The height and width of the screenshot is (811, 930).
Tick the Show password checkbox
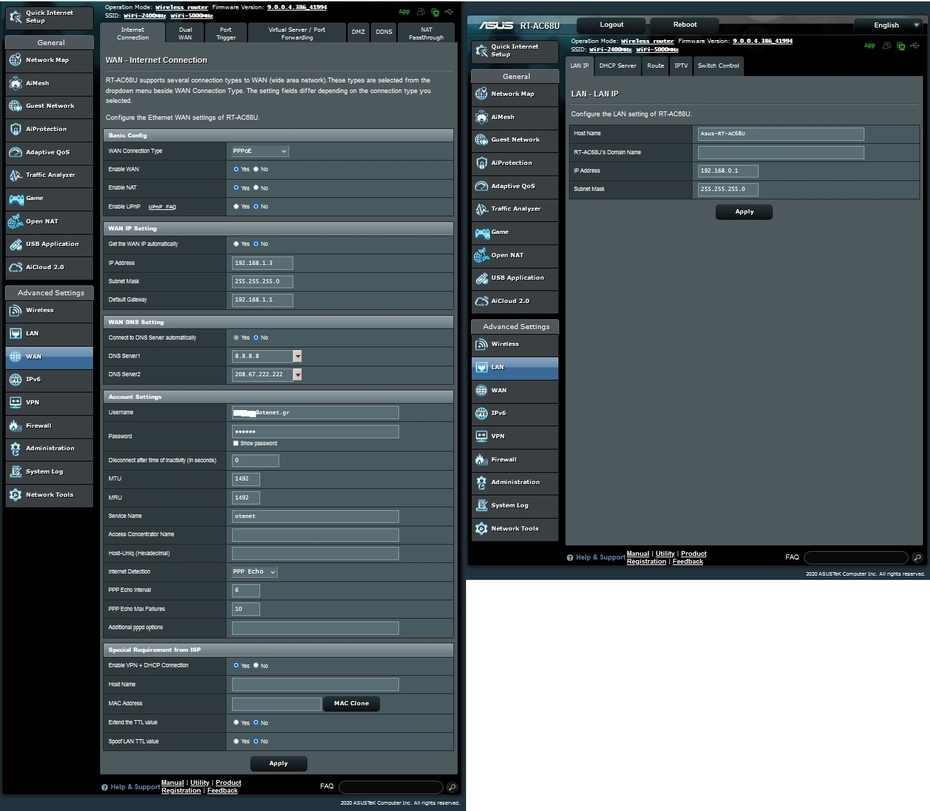pyautogui.click(x=235, y=443)
